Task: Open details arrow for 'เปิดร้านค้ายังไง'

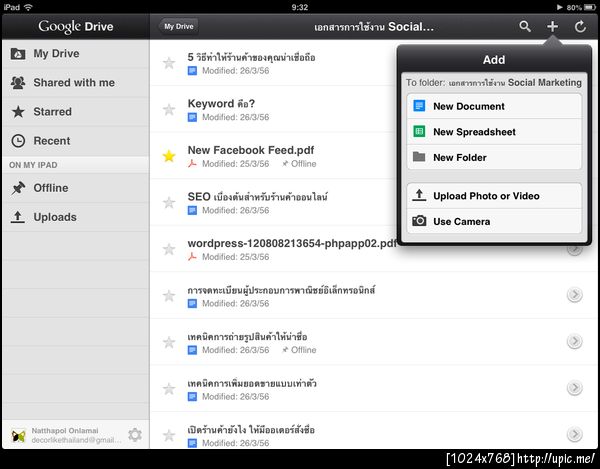Action: [x=574, y=434]
